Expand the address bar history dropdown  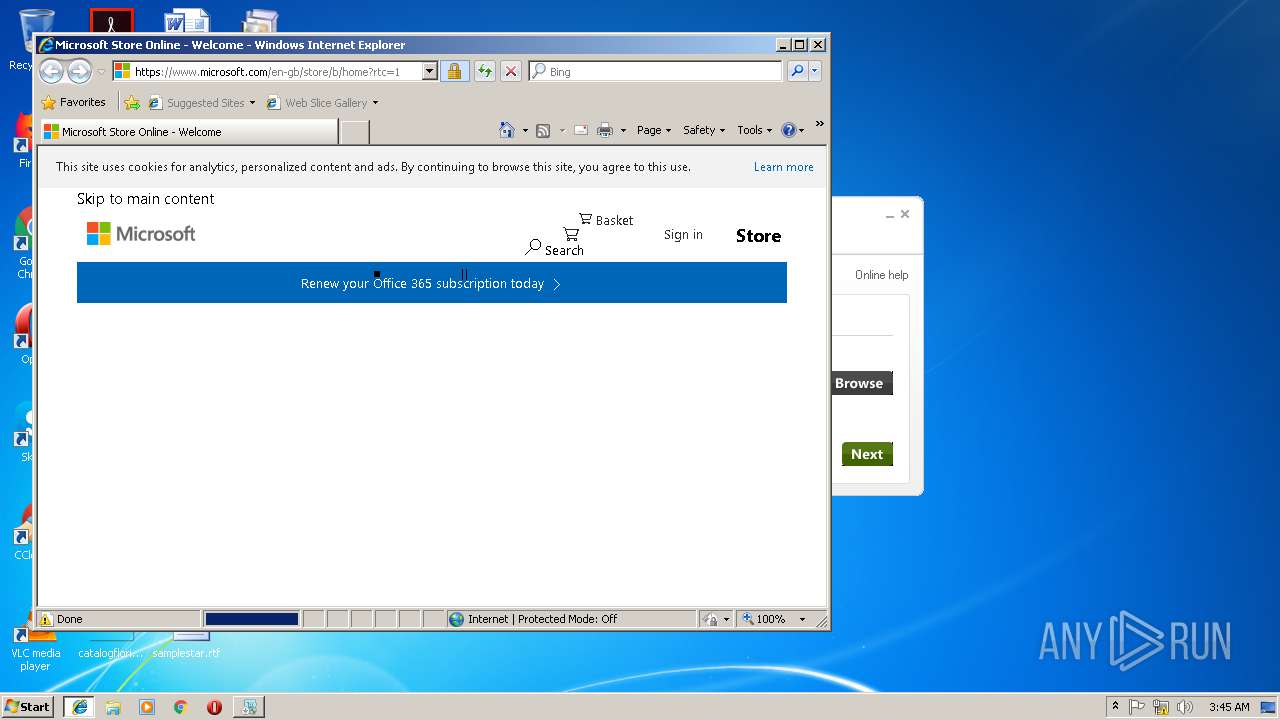[x=430, y=71]
